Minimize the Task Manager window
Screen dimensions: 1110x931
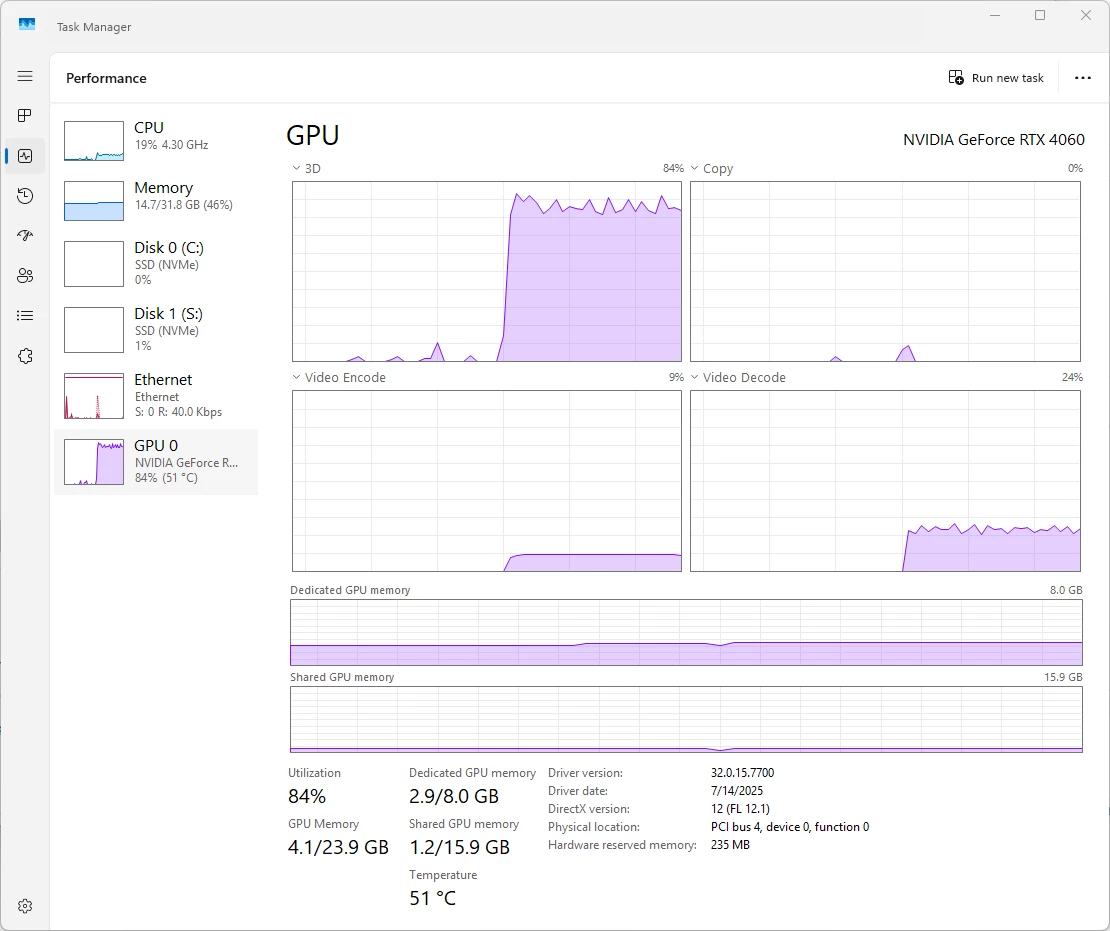tap(995, 15)
